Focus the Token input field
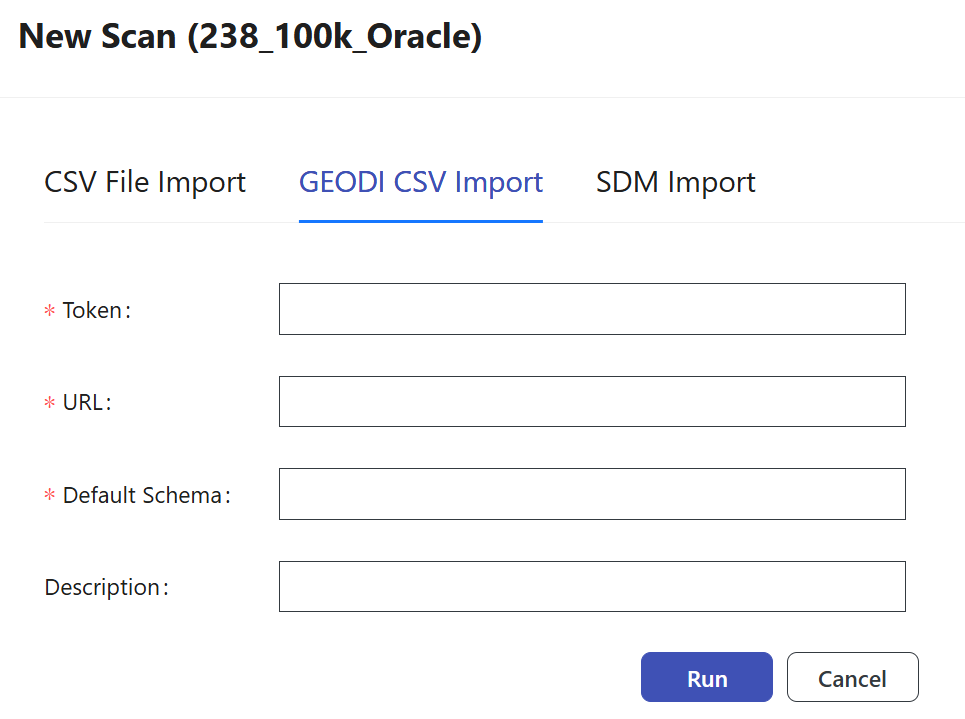Image resolution: width=965 pixels, height=719 pixels. 592,309
